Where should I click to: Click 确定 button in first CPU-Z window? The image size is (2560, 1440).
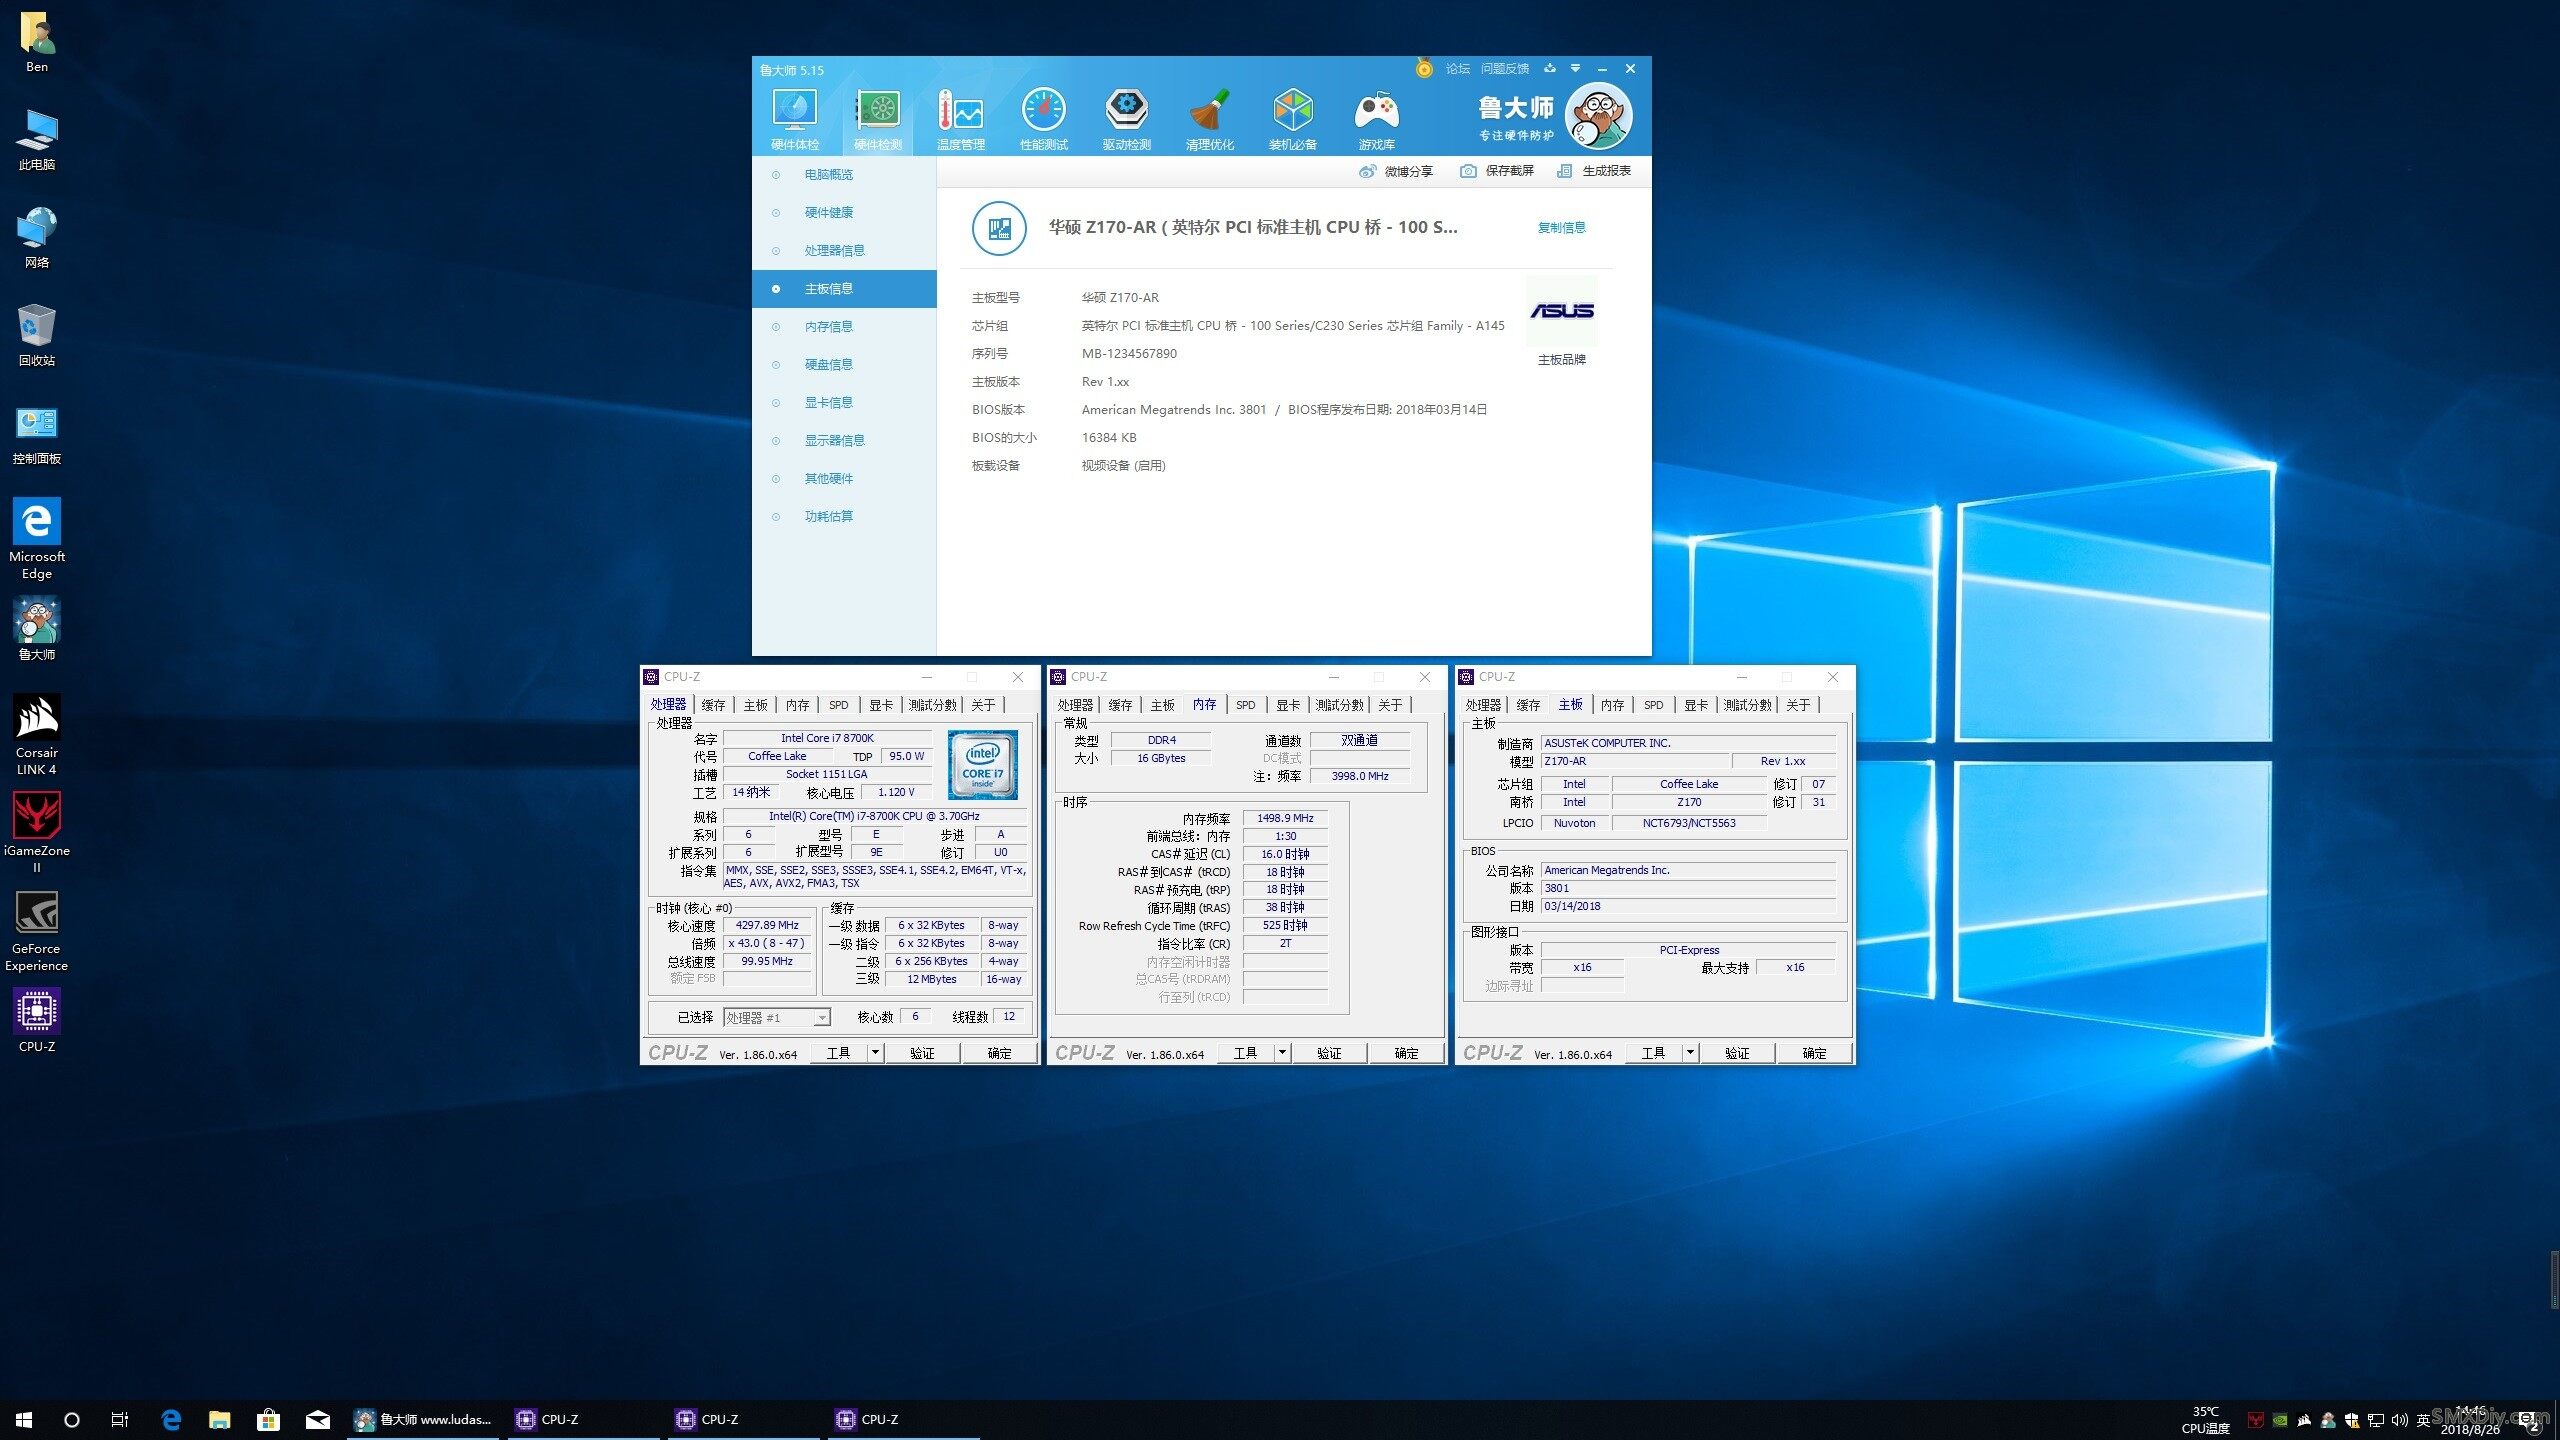[999, 1053]
